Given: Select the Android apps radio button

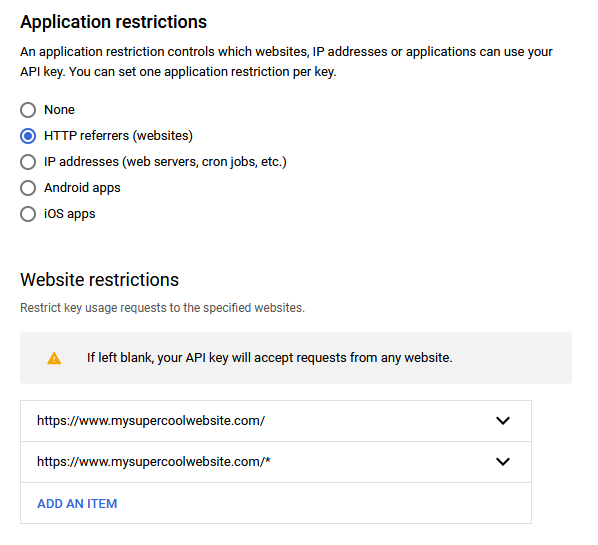Looking at the screenshot, I should tap(28, 188).
